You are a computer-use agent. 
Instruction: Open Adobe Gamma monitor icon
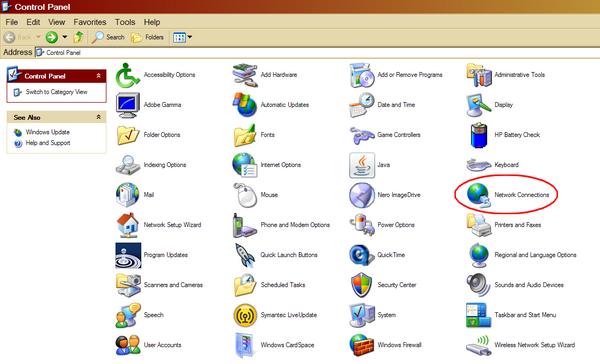(128, 105)
